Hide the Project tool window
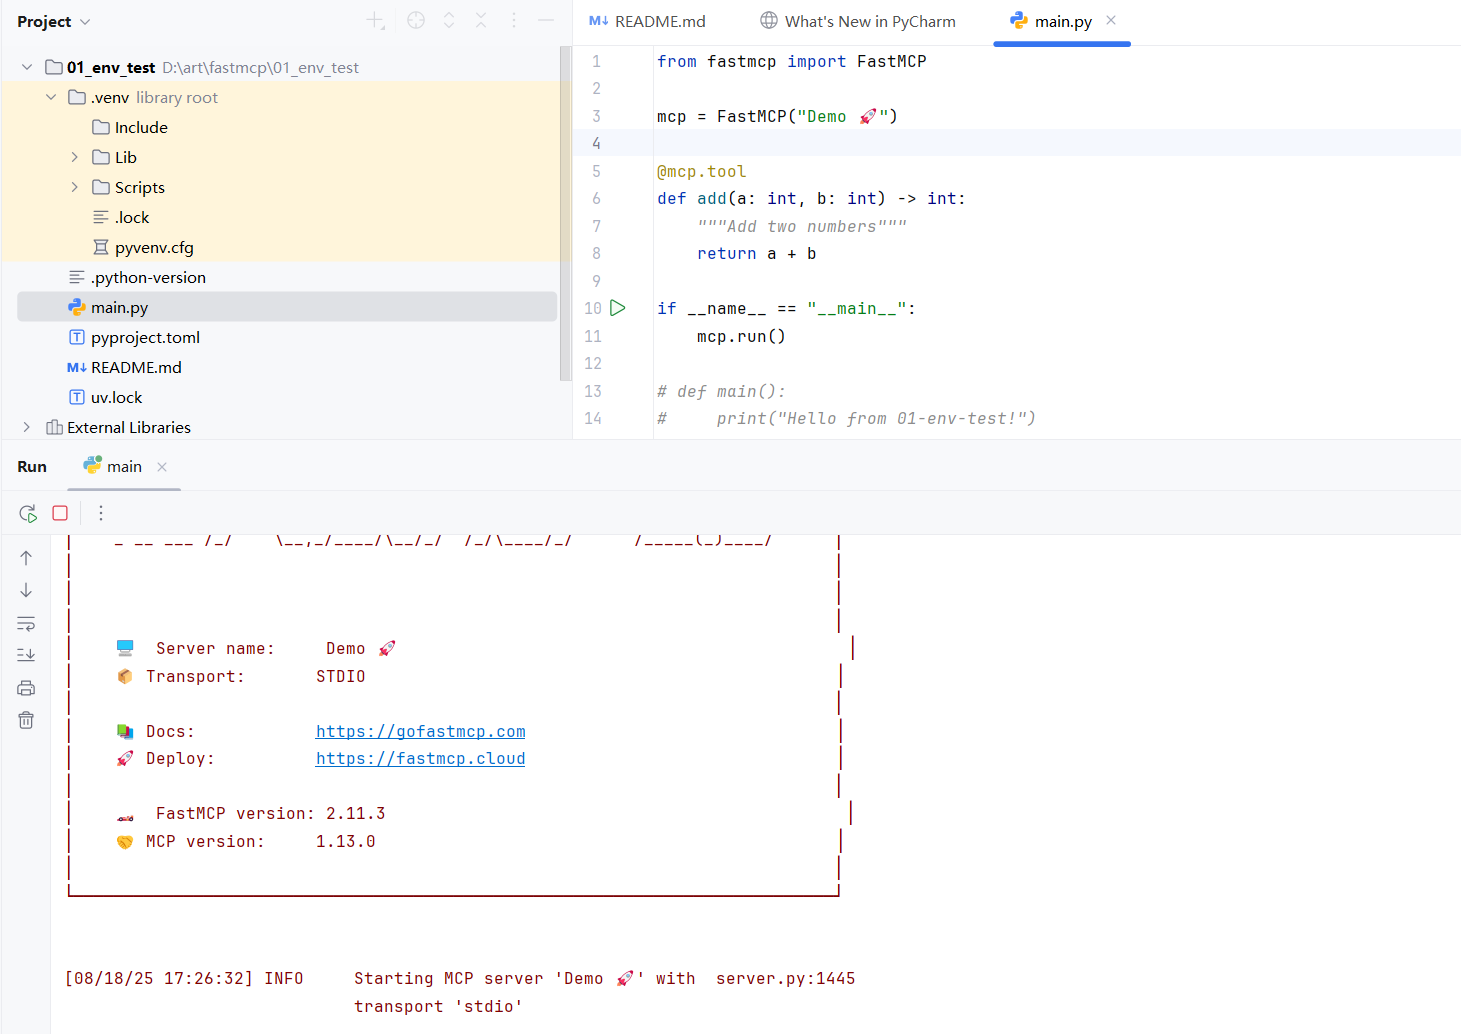Viewport: 1461px width, 1034px height. pos(546,20)
